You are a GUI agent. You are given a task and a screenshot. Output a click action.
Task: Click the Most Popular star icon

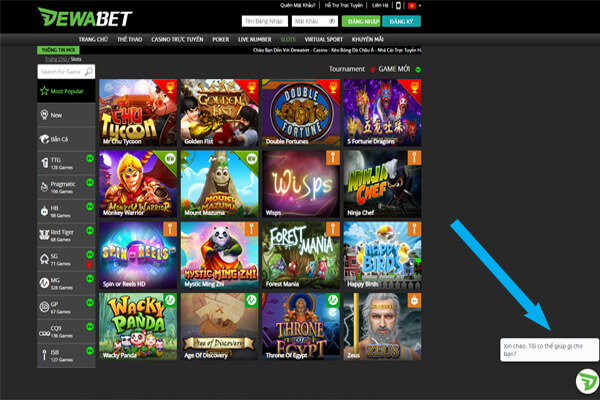44,91
